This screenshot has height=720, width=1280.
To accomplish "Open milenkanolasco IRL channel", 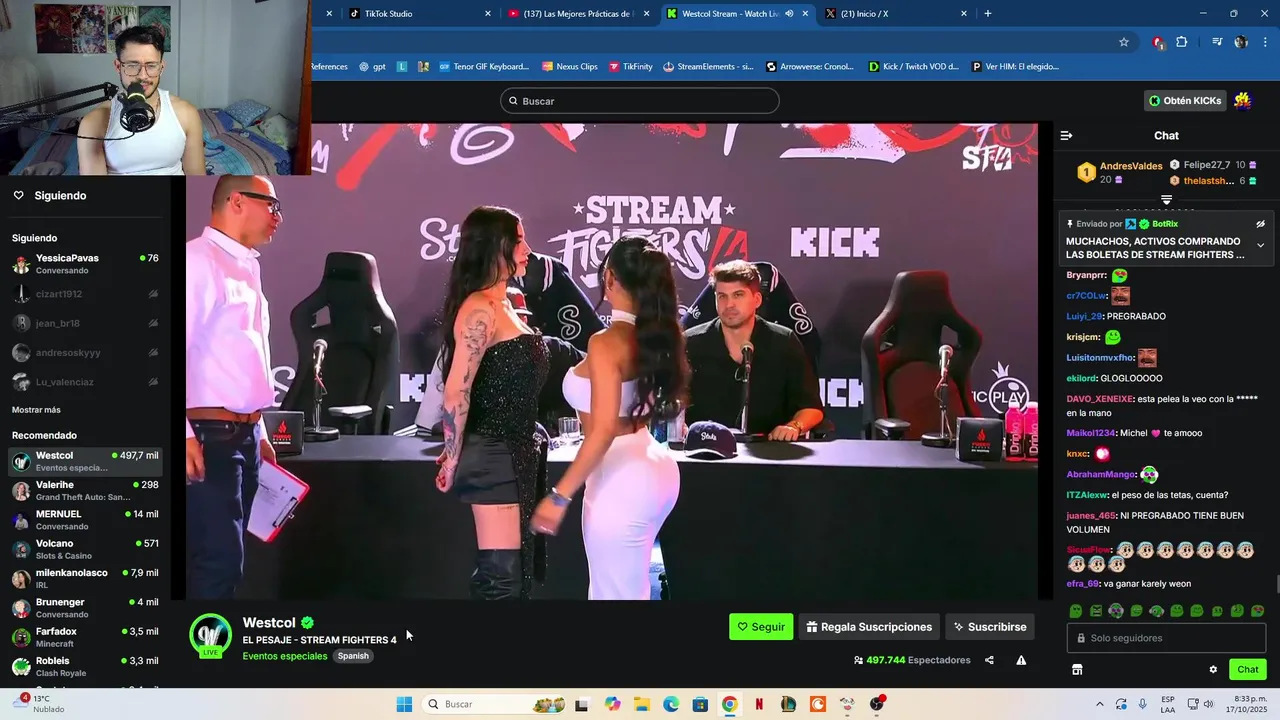I will point(85,578).
